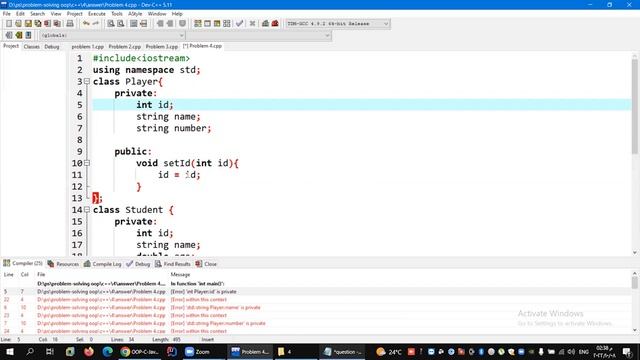This screenshot has height=360, width=640.
Task: Click the Close All toolbar icon
Action: (x=58, y=24)
